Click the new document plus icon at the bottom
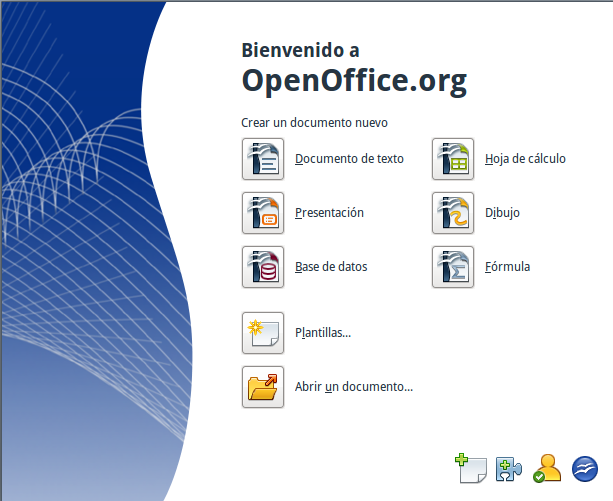The height and width of the screenshot is (501, 613). click(x=471, y=468)
